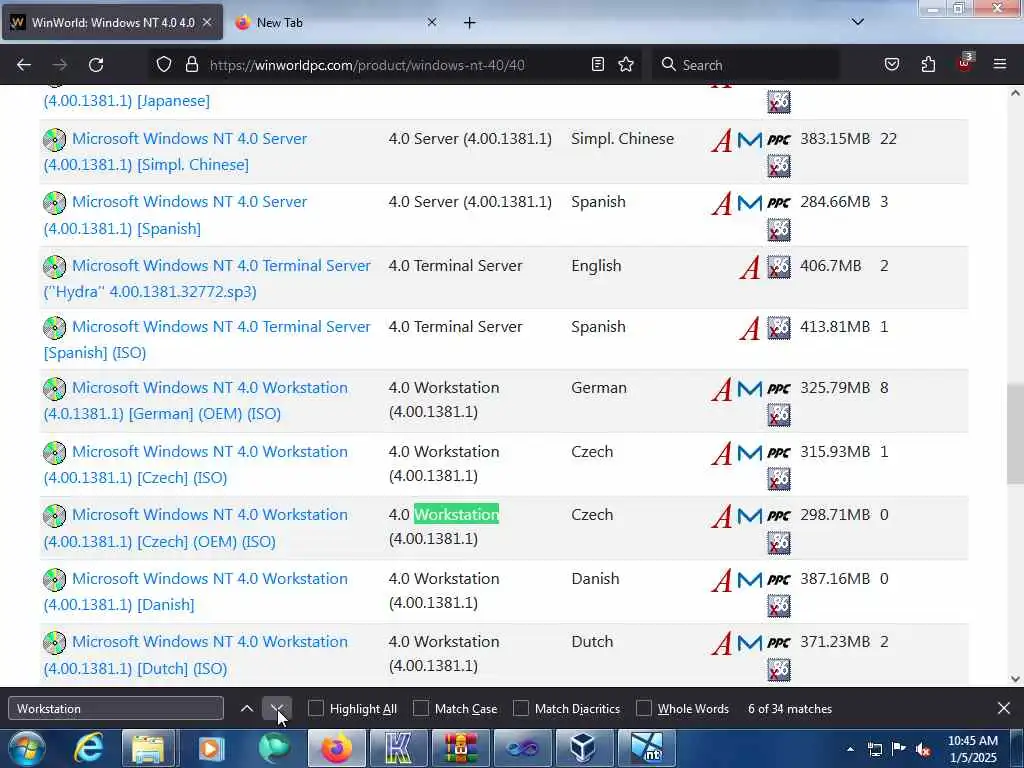Open the taskbar clock and date
The image size is (1024, 768).
(972, 748)
